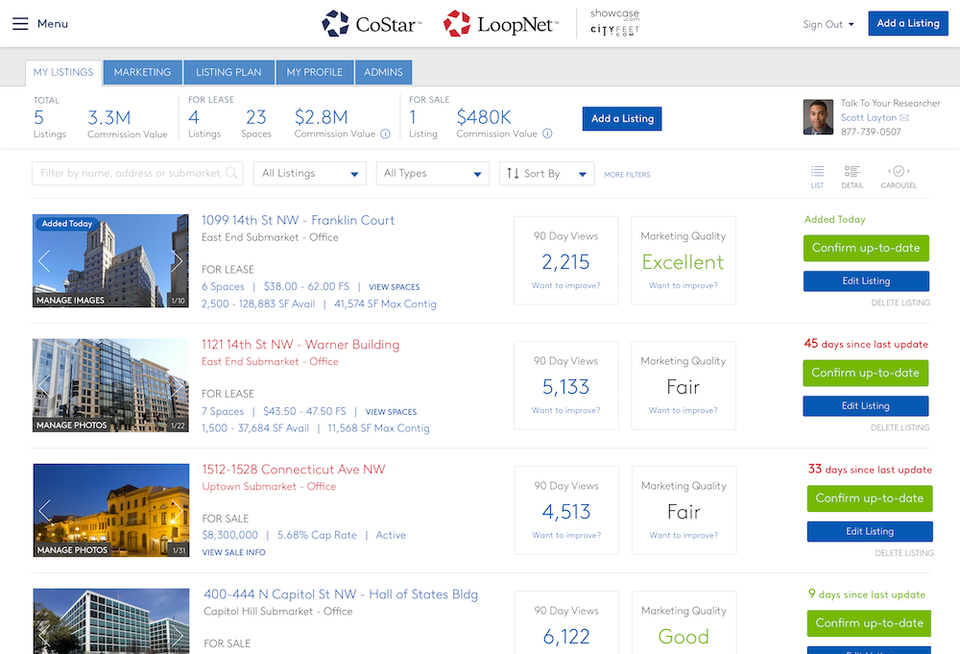Click info icon beside For Lease Commission Value
960x654 pixels.
pos(385,133)
